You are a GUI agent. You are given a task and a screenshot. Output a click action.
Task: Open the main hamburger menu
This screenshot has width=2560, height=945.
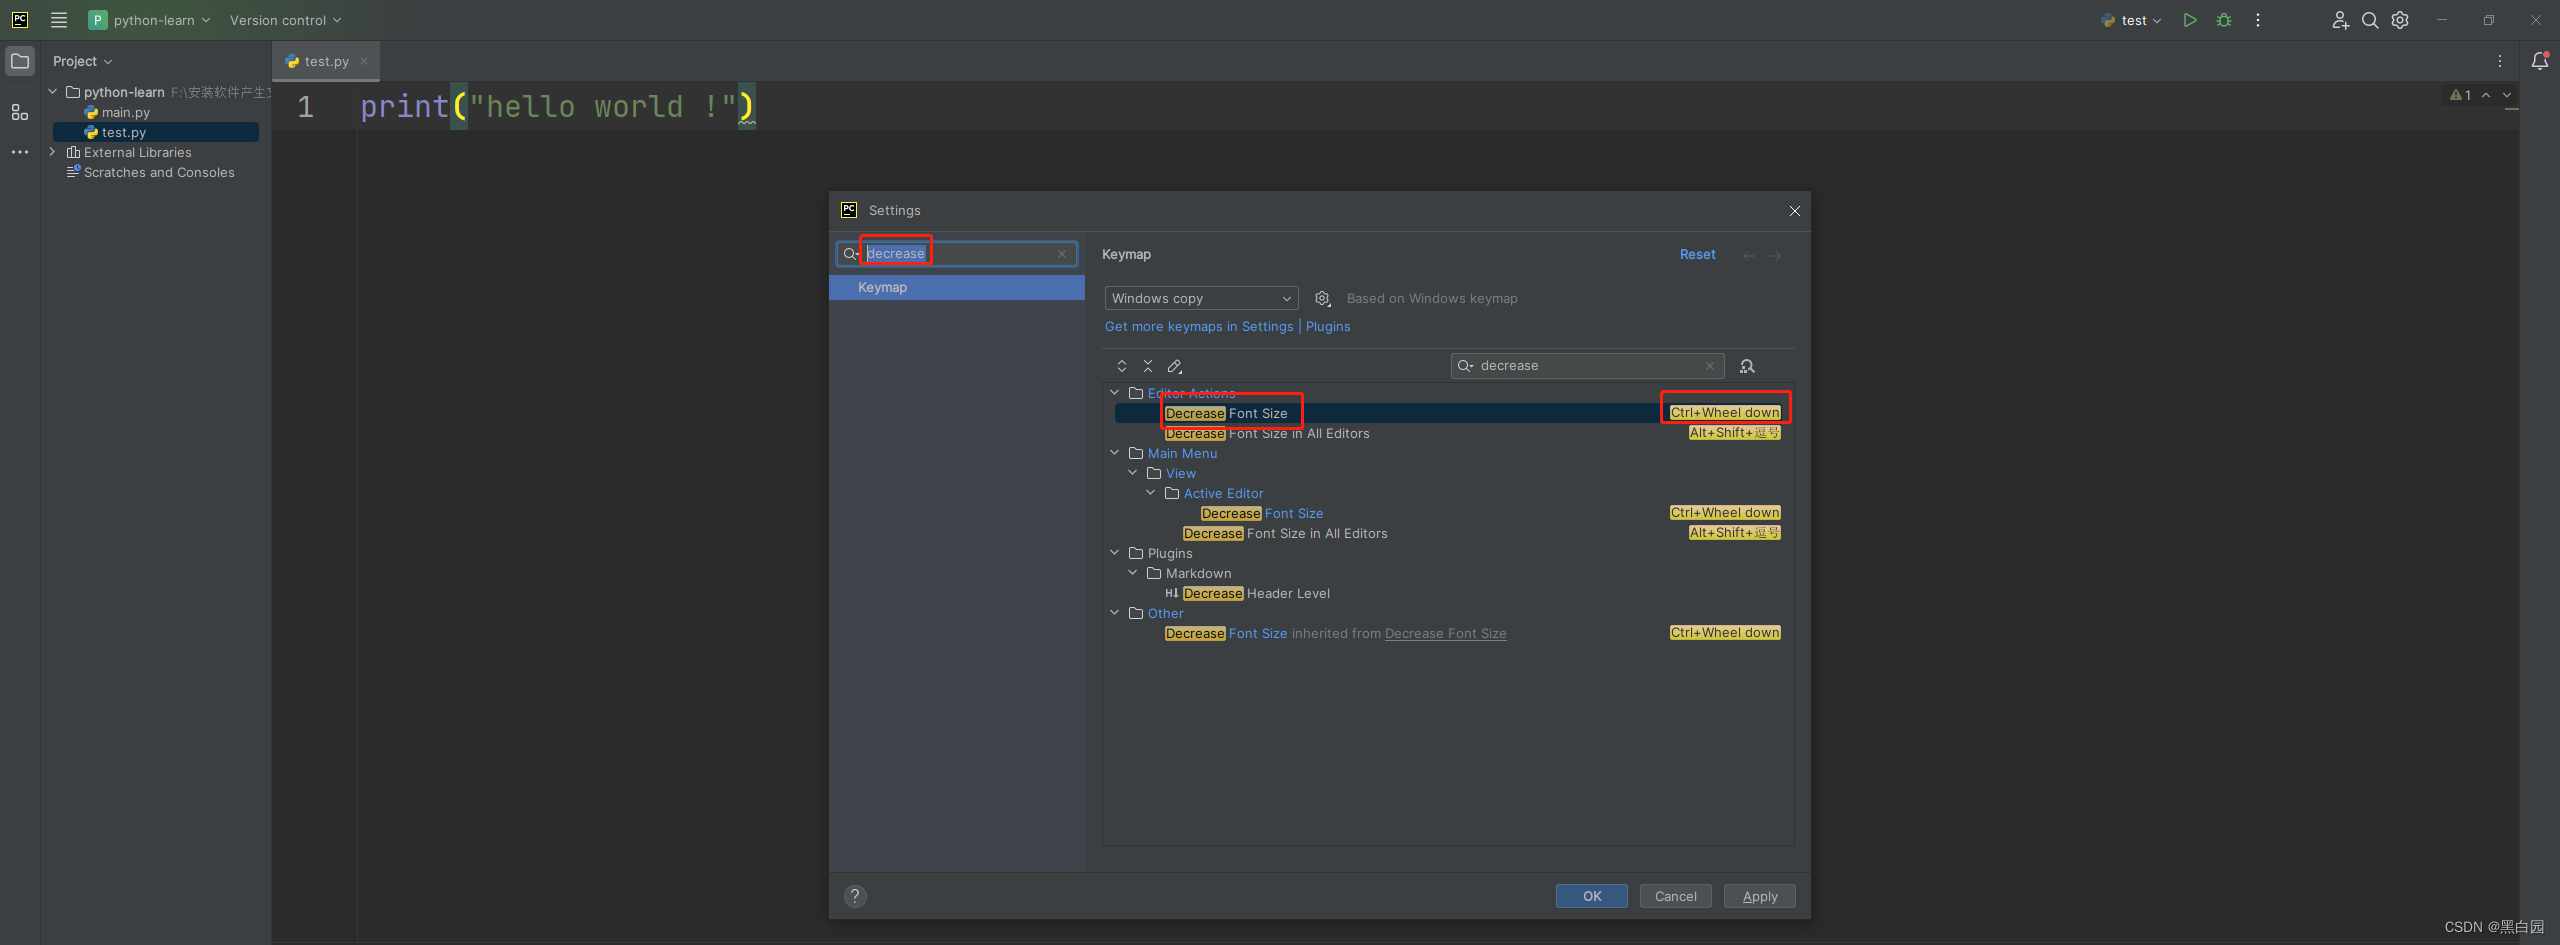pyautogui.click(x=59, y=20)
